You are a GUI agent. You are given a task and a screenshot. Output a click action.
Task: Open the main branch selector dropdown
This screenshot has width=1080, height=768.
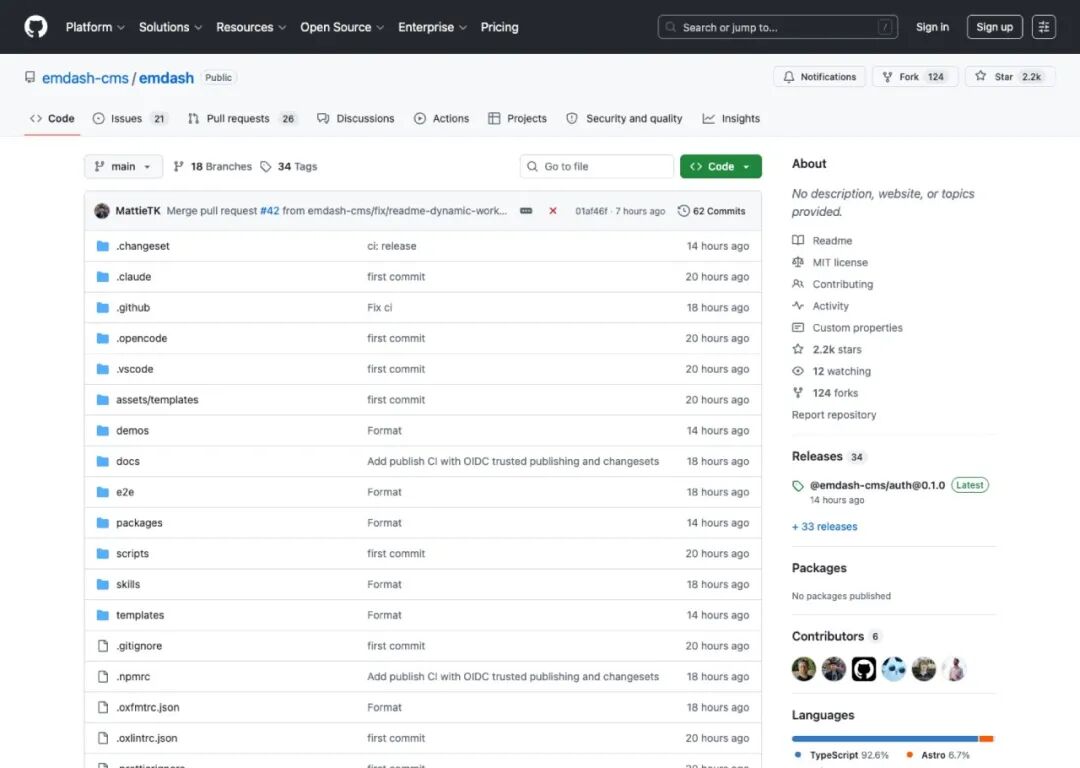[122, 166]
